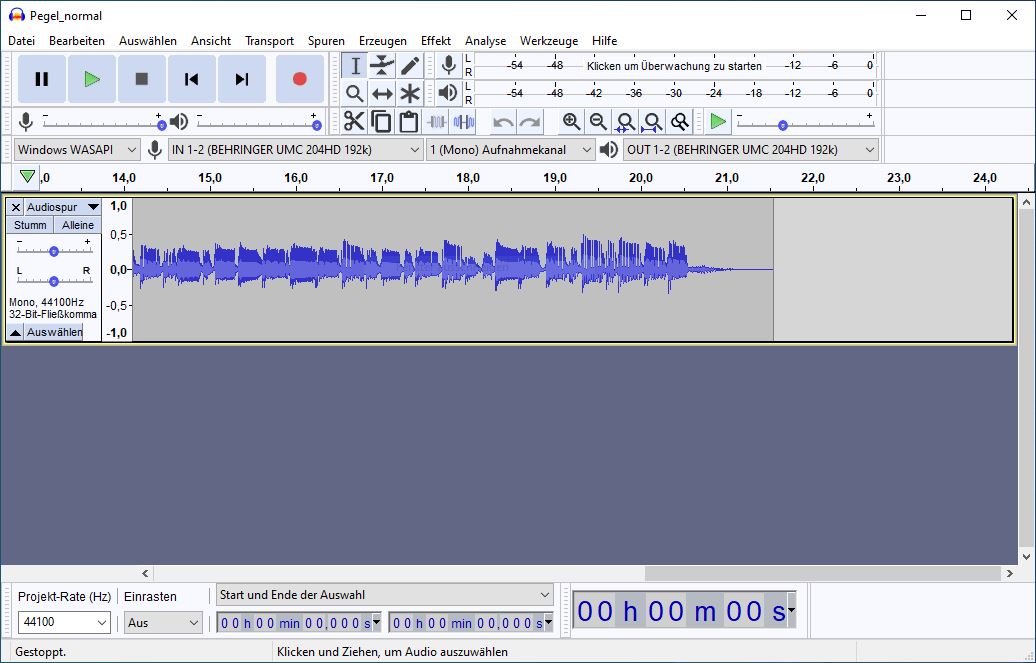Click the Paste clipboard icon

408,122
